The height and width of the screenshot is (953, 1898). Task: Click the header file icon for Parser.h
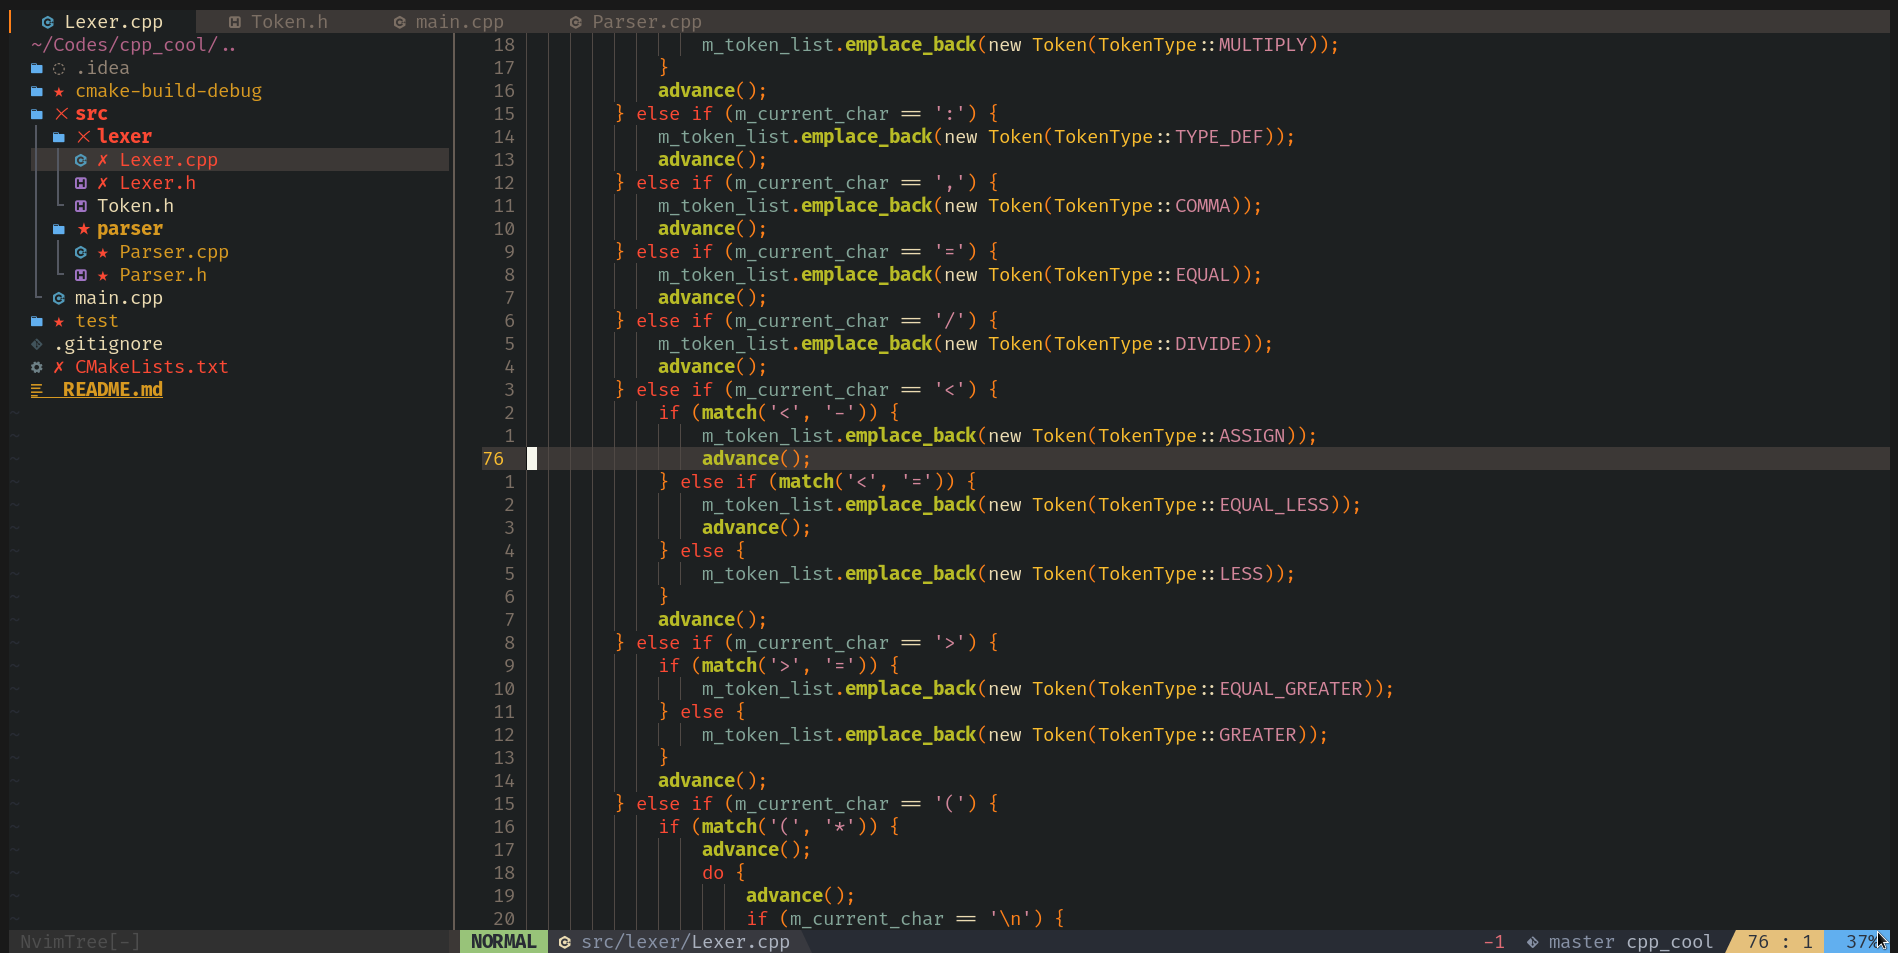click(81, 275)
